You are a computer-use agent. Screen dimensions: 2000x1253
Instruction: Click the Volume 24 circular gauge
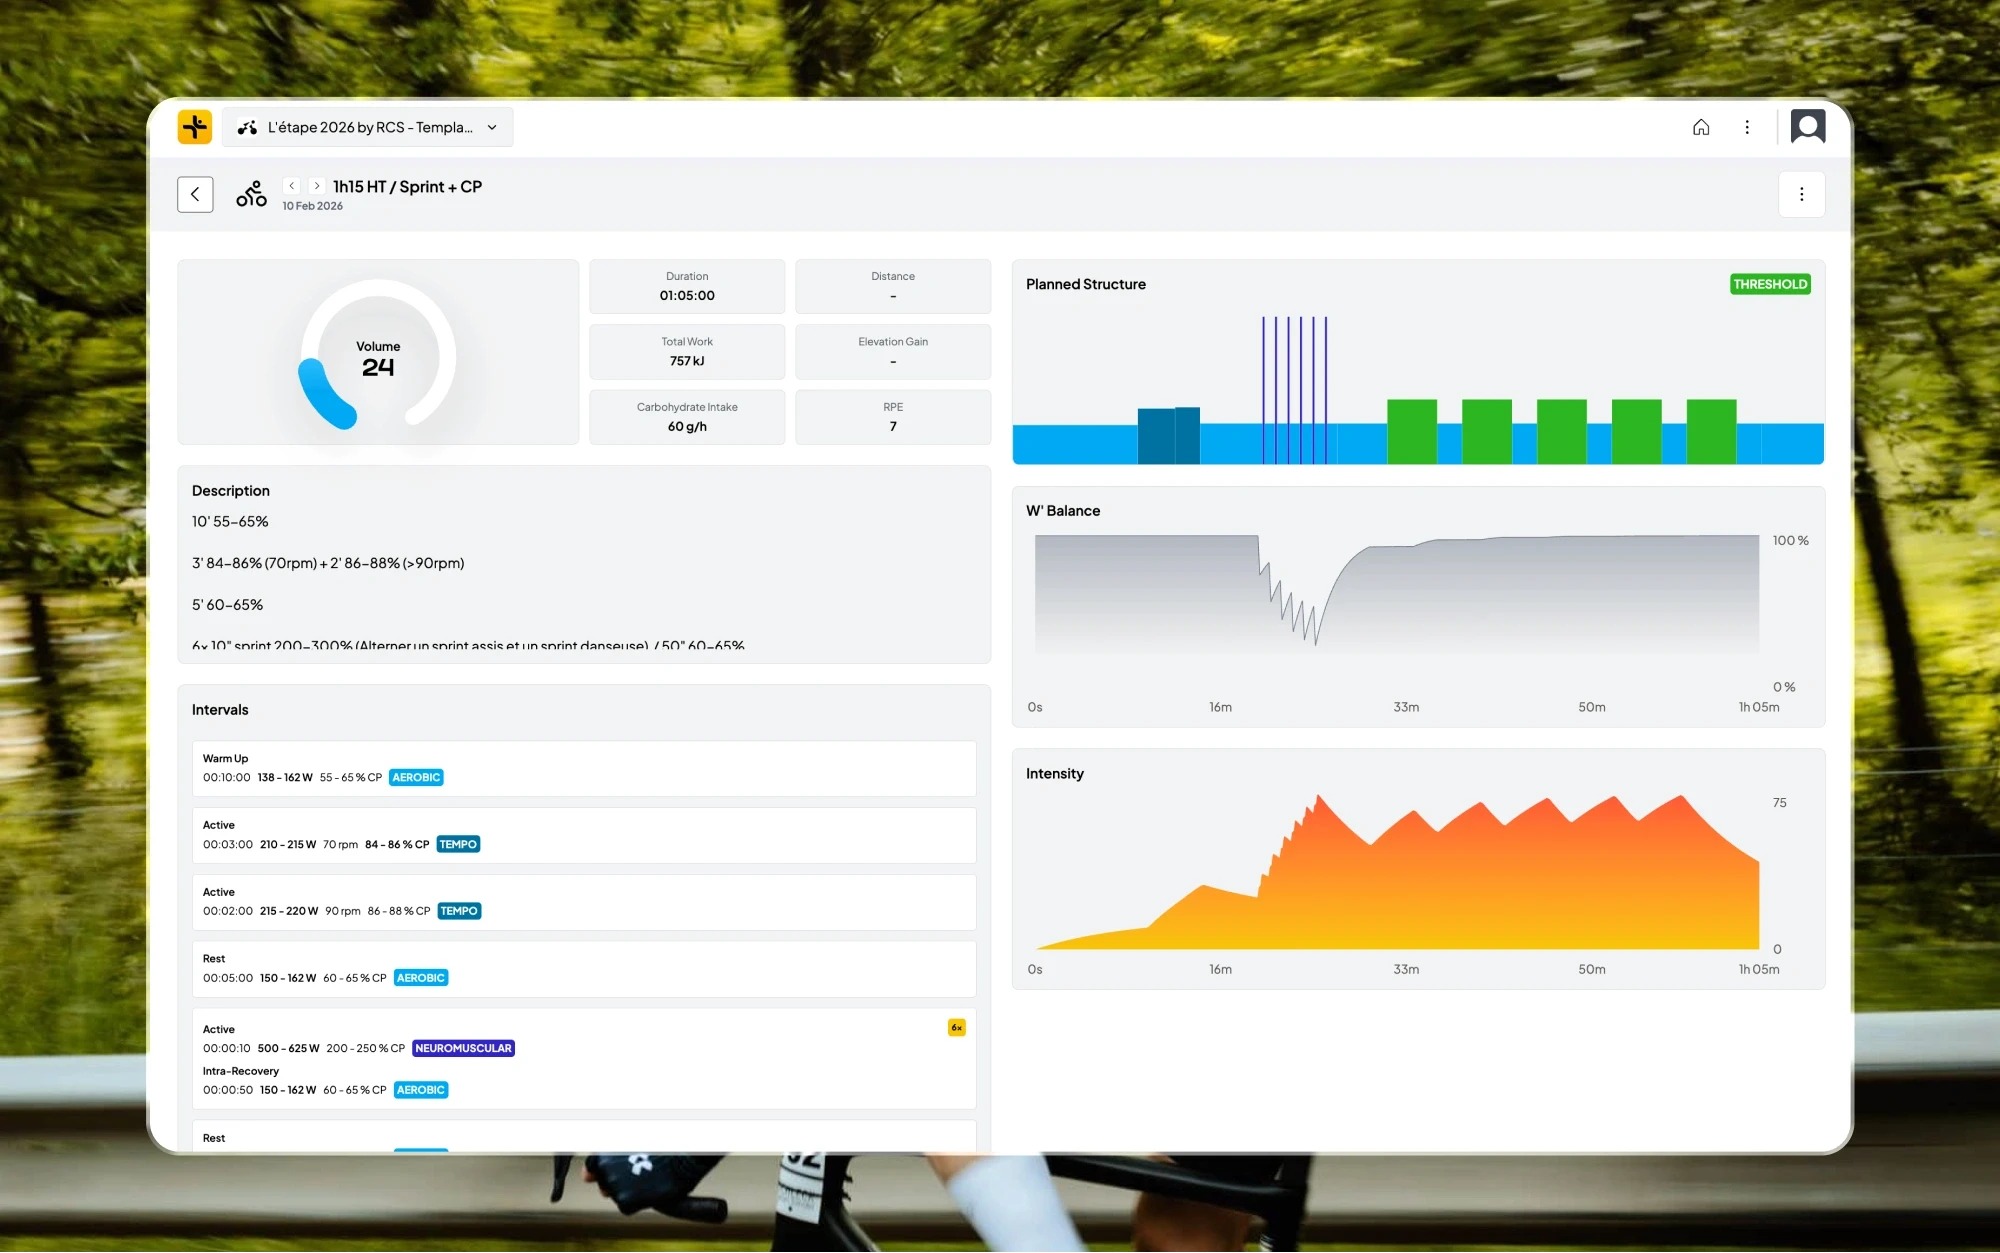(x=378, y=356)
